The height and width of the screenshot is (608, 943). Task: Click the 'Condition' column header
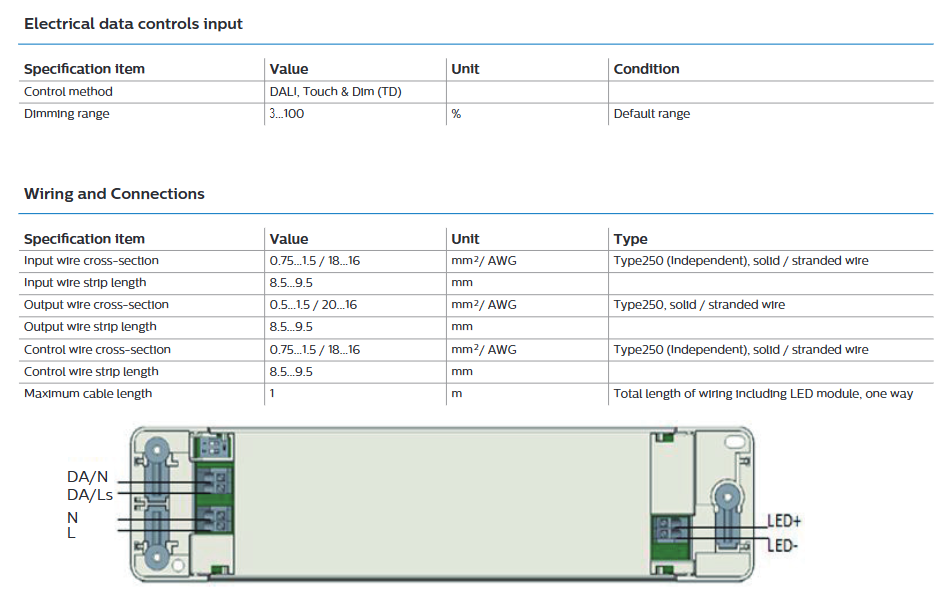pos(646,69)
